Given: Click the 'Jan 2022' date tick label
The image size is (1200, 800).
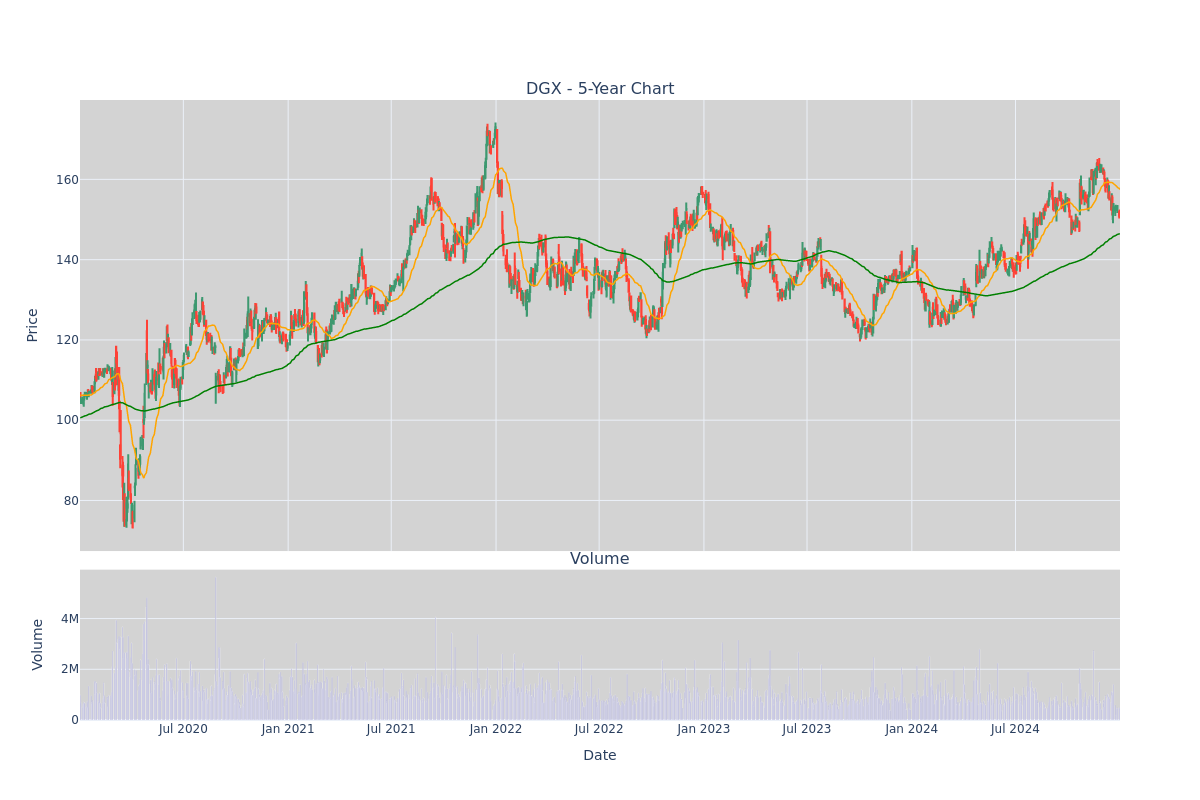Looking at the screenshot, I should 496,729.
